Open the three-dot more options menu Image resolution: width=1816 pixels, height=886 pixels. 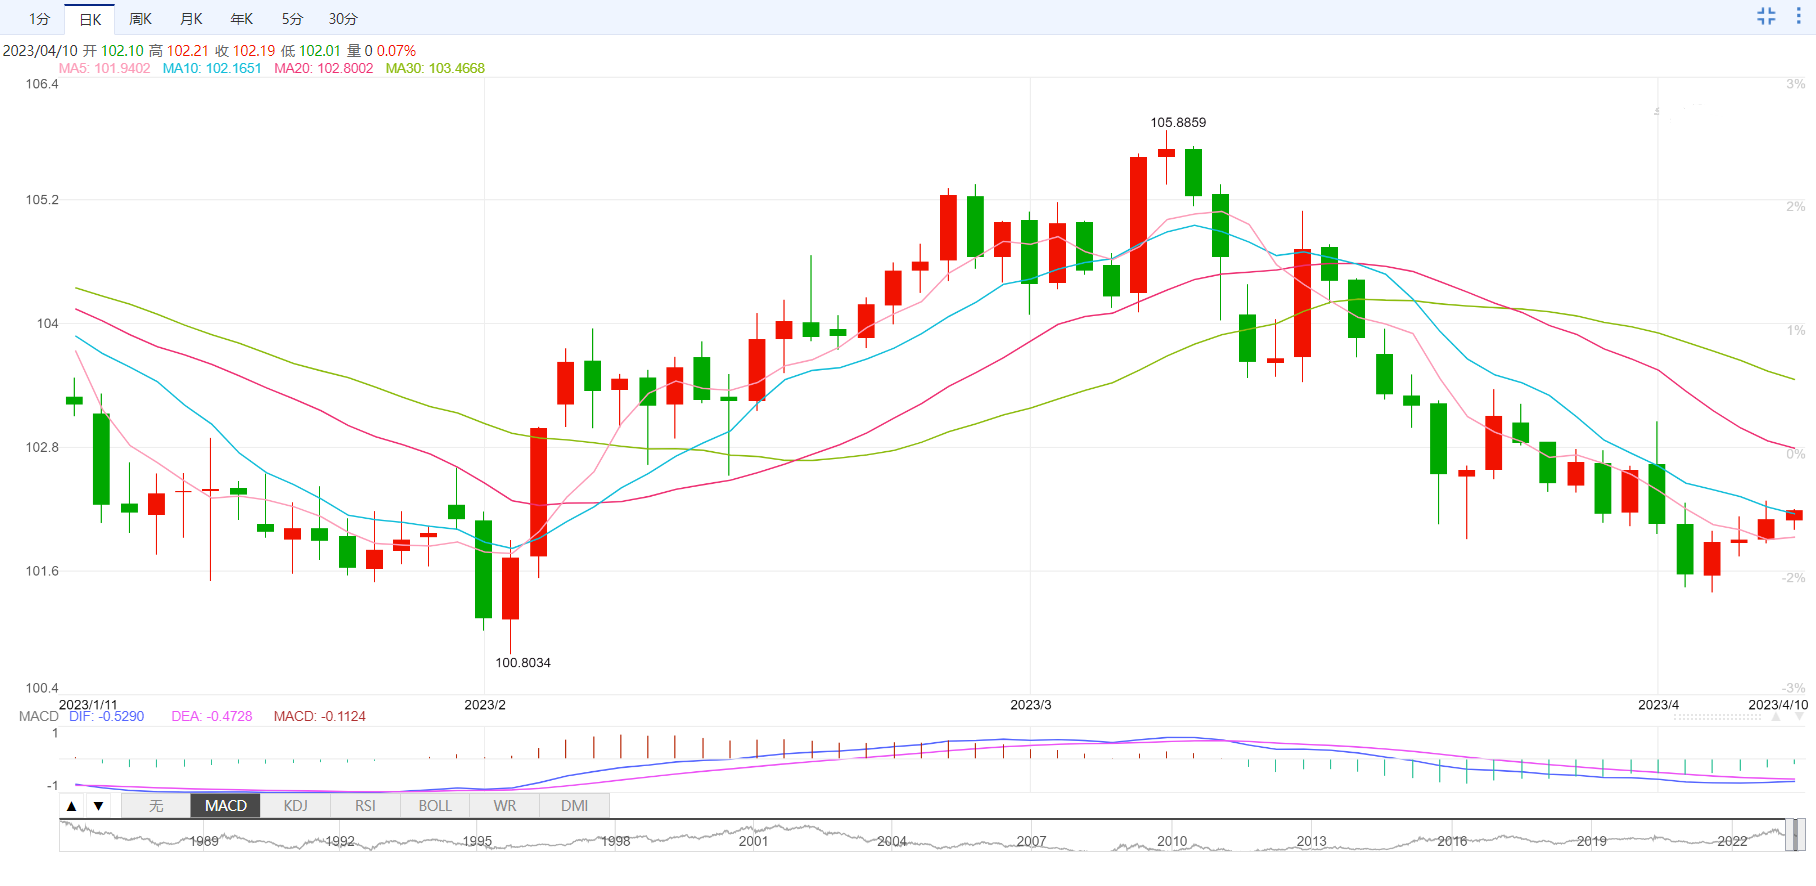[1798, 16]
